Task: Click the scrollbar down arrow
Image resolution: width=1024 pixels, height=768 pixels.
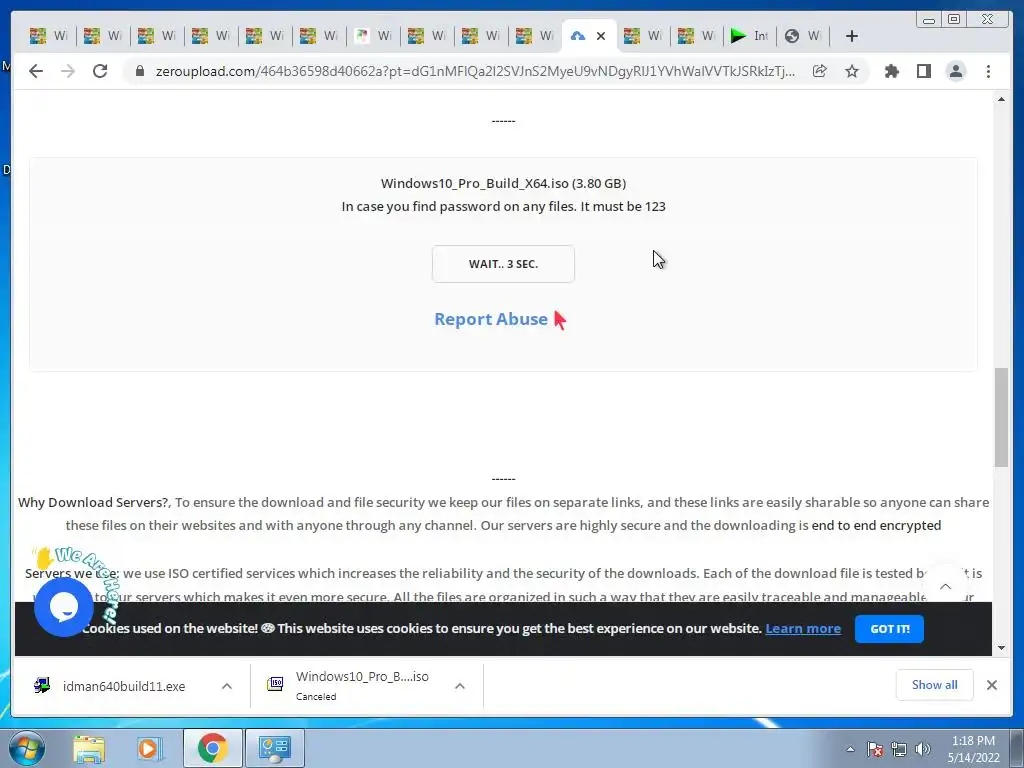Action: (1001, 648)
